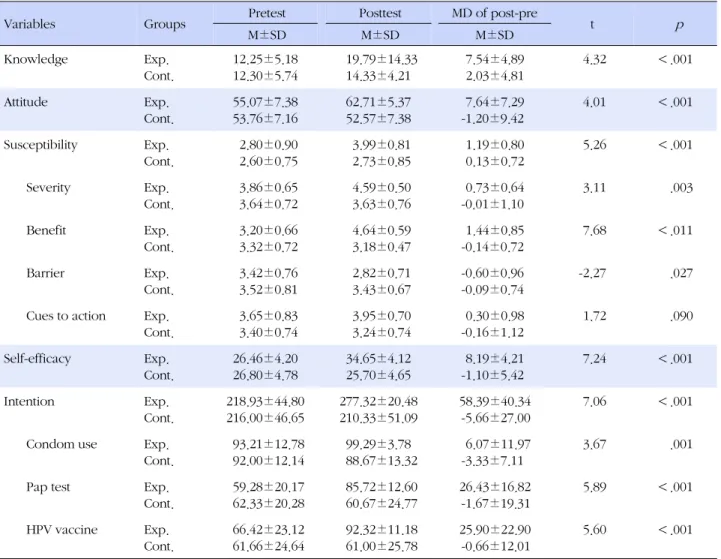721x559 pixels.
Task: Select the Cues to action label
Action: [x=66, y=316]
